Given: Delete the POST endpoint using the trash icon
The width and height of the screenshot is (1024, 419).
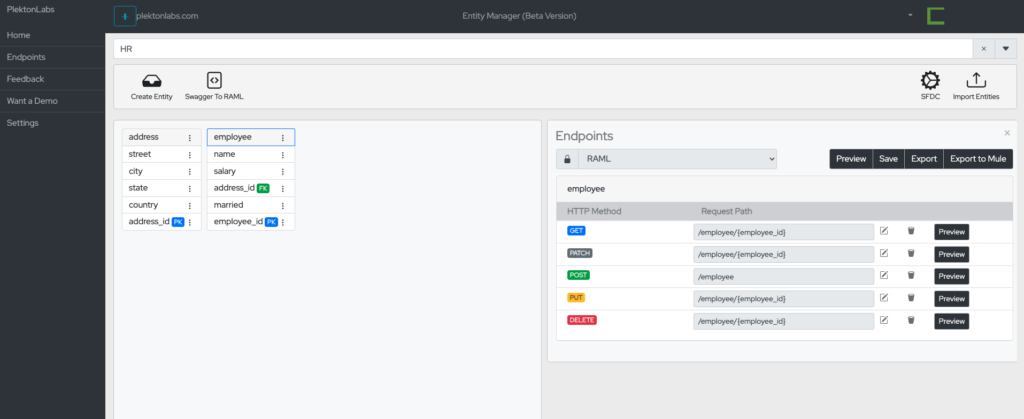Looking at the screenshot, I should point(911,276).
